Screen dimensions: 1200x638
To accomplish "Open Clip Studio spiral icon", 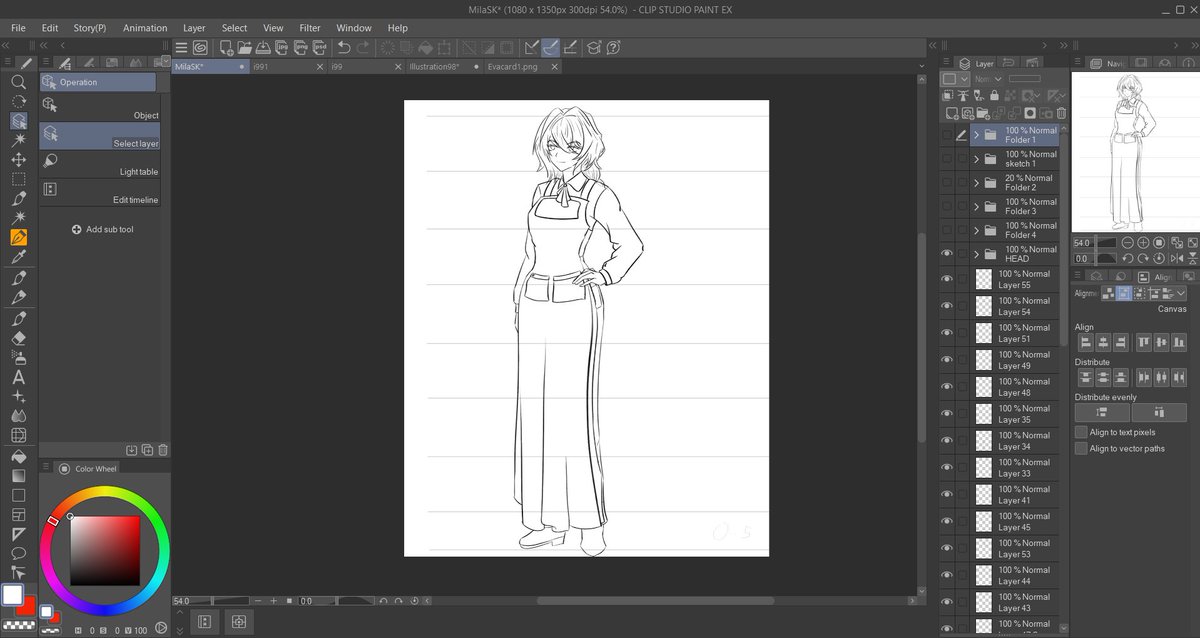I will [200, 47].
